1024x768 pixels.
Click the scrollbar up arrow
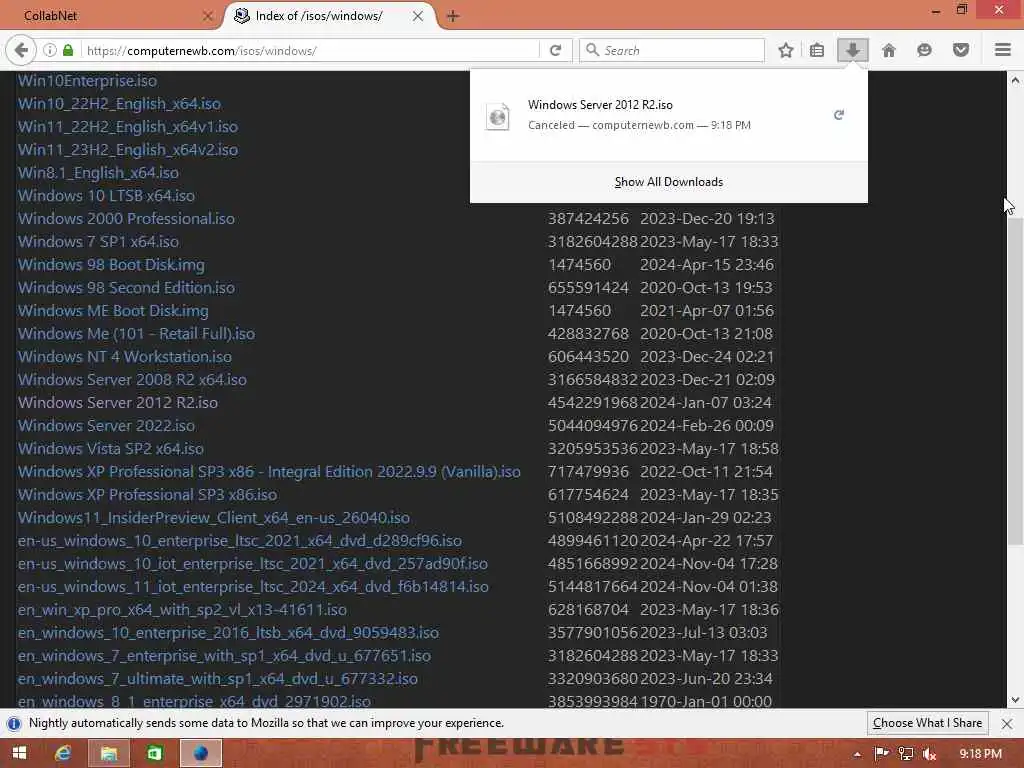[x=1015, y=80]
